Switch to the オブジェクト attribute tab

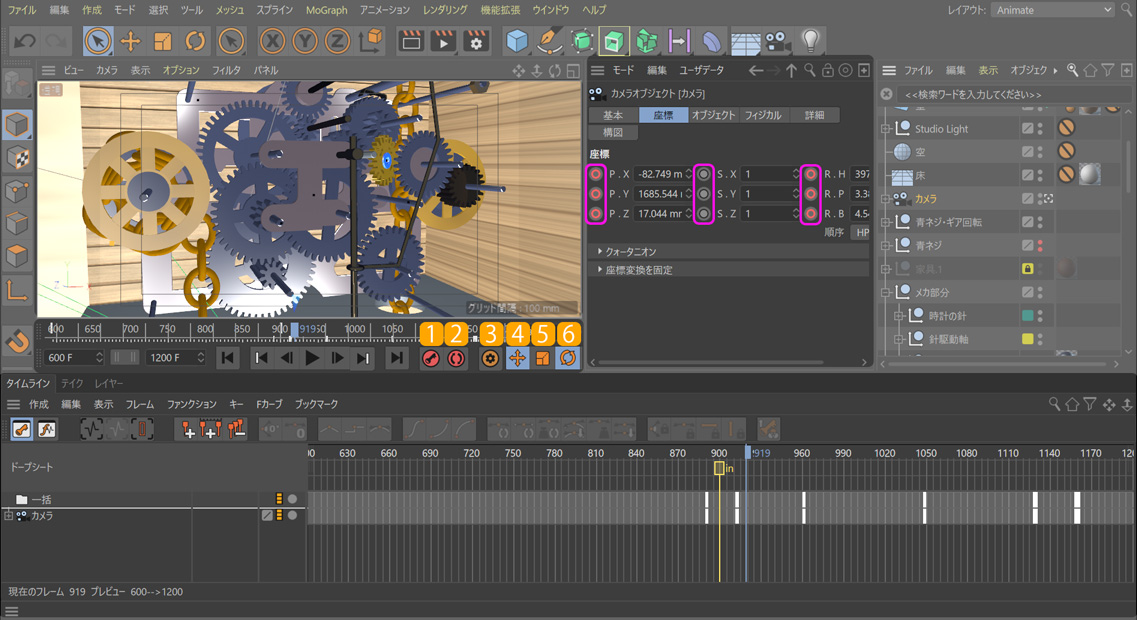coord(713,115)
